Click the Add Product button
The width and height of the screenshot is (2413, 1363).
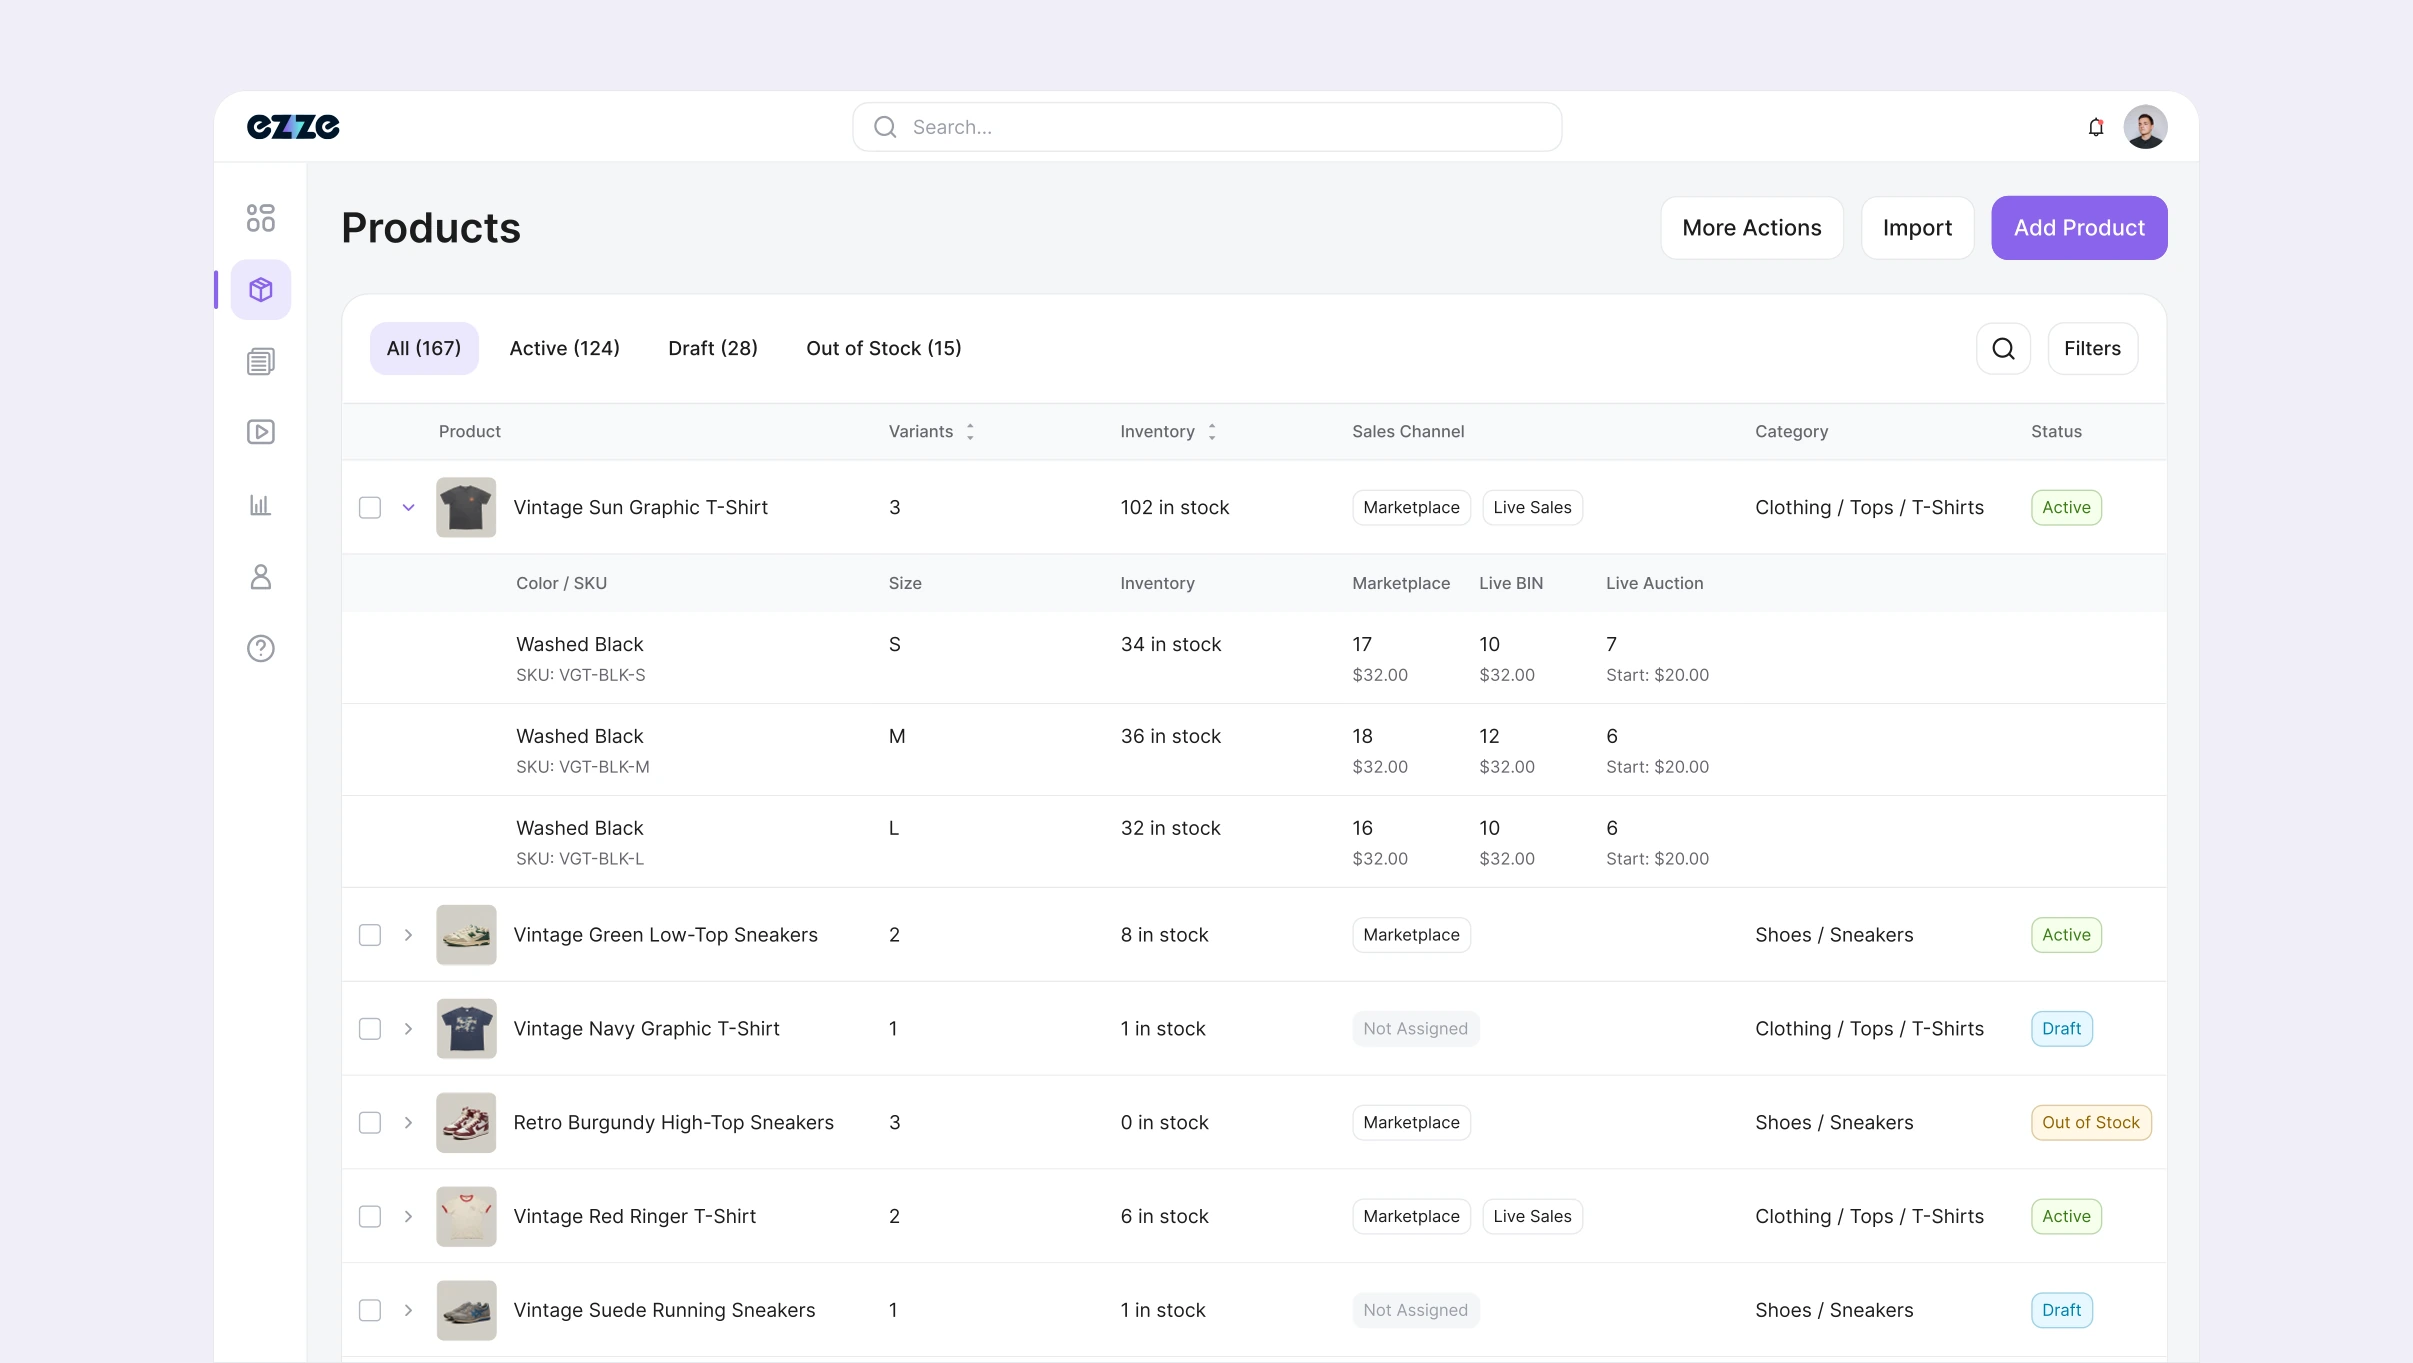pos(2079,228)
